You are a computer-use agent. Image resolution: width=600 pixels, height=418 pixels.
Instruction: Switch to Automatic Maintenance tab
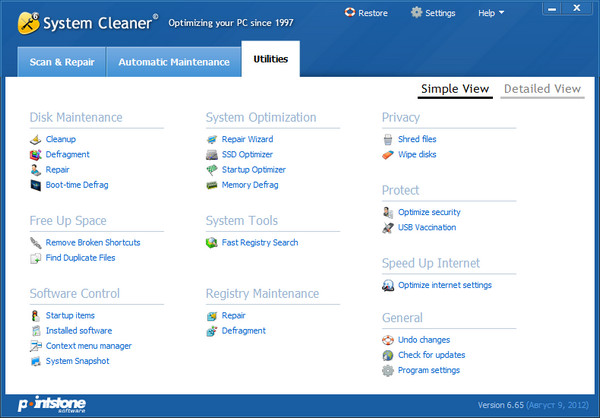tap(173, 62)
